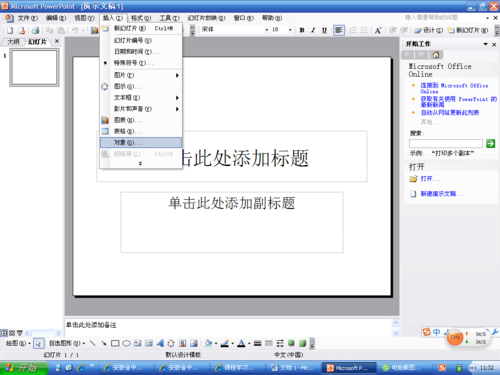Viewport: 500px width, 375px height.
Task: Choose 新幻灯片 in the Insert menu
Action: click(141, 29)
